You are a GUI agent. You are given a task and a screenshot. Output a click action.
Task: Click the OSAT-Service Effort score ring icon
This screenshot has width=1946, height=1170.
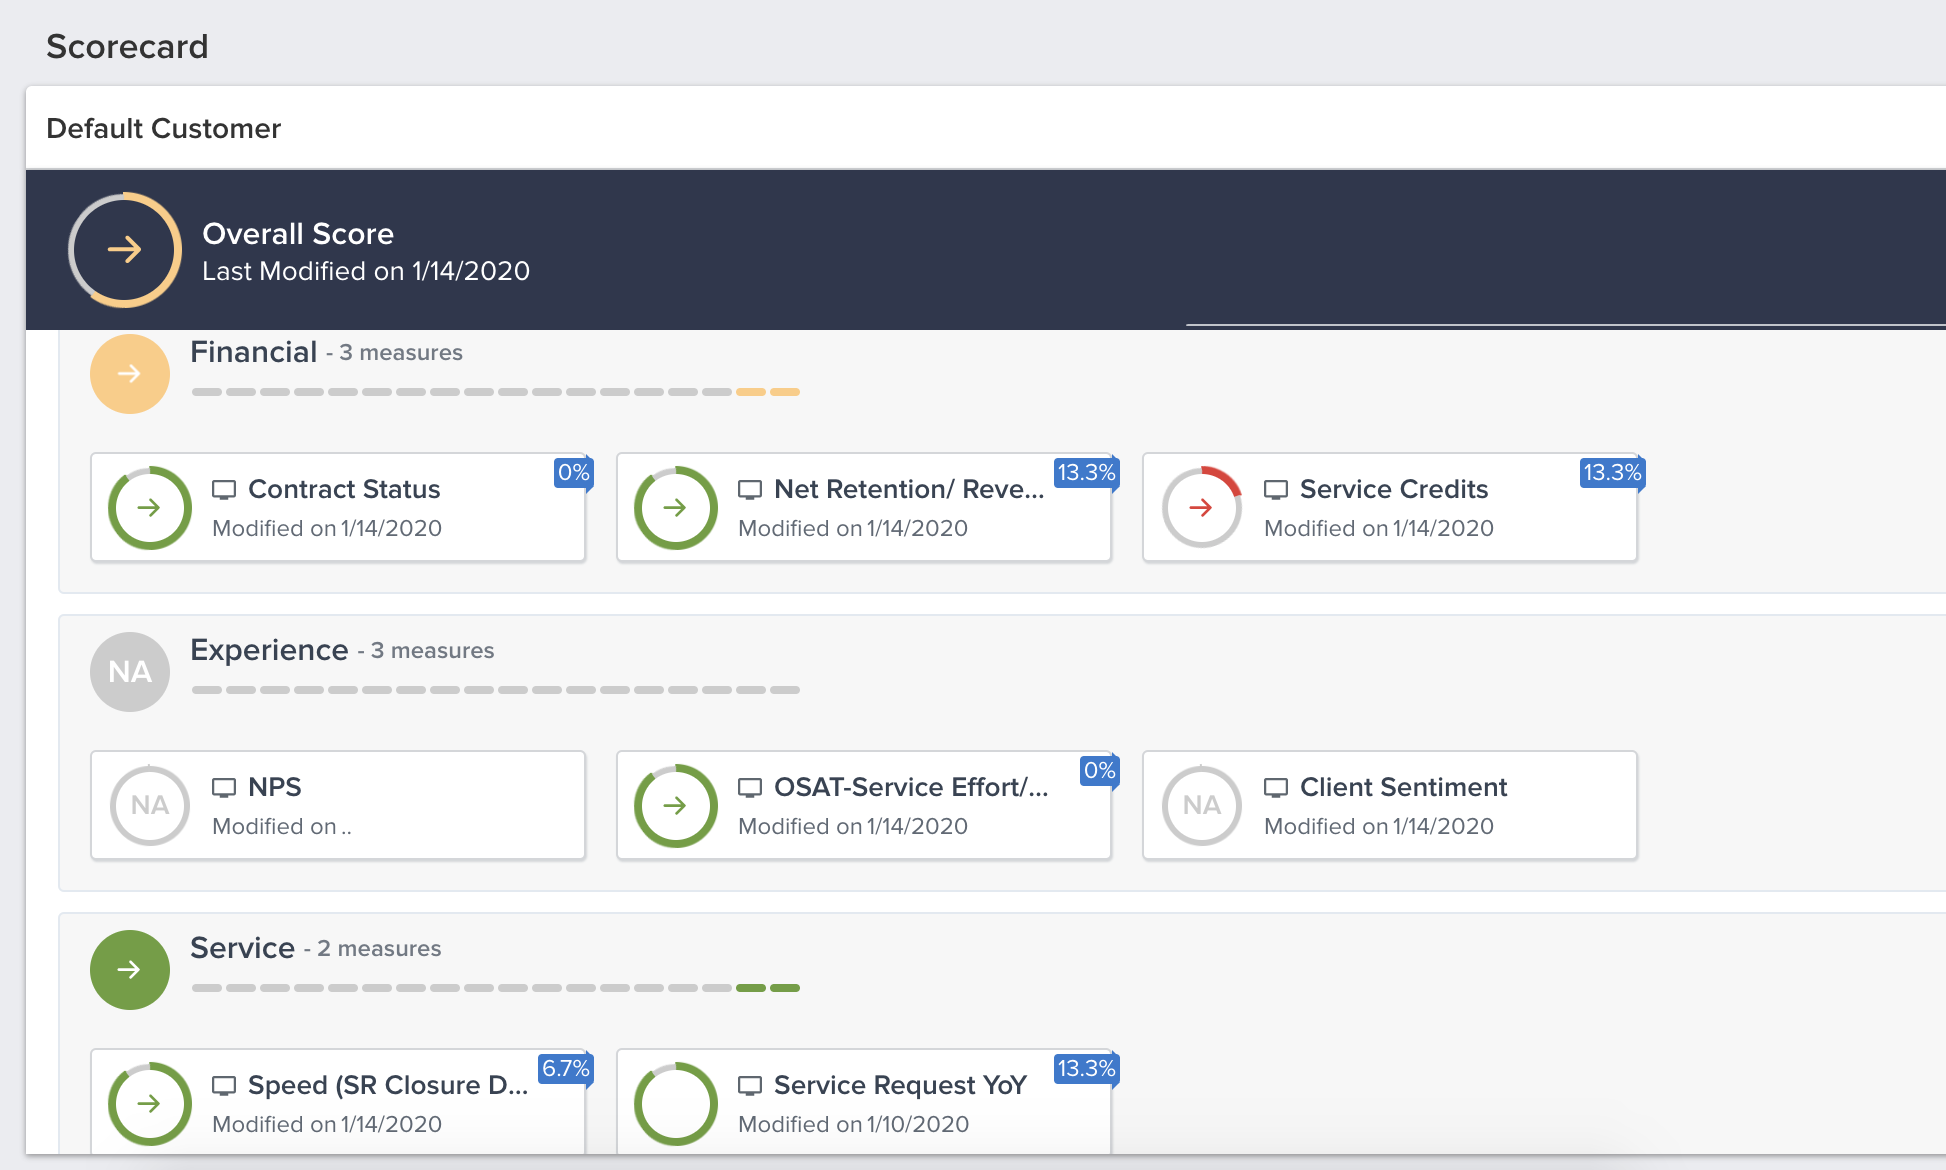[676, 806]
